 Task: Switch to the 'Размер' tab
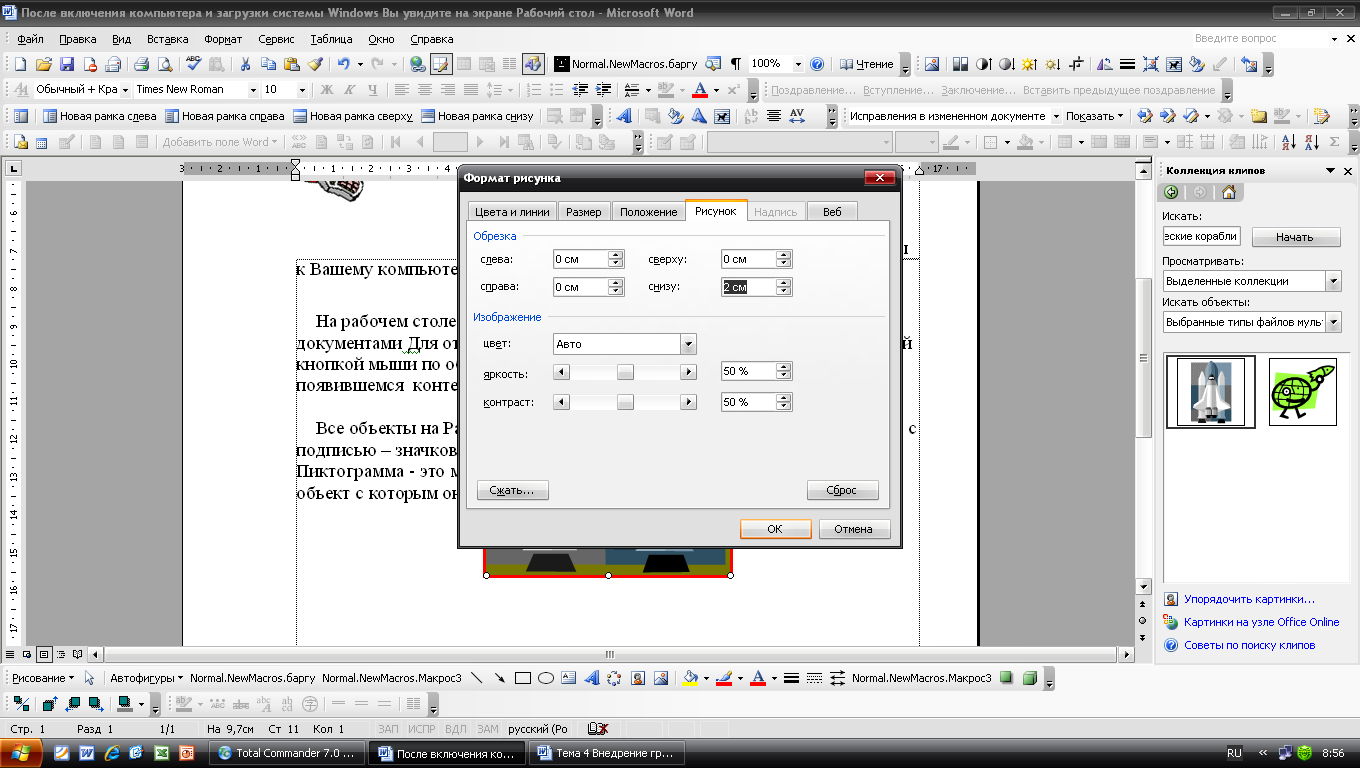pos(584,212)
